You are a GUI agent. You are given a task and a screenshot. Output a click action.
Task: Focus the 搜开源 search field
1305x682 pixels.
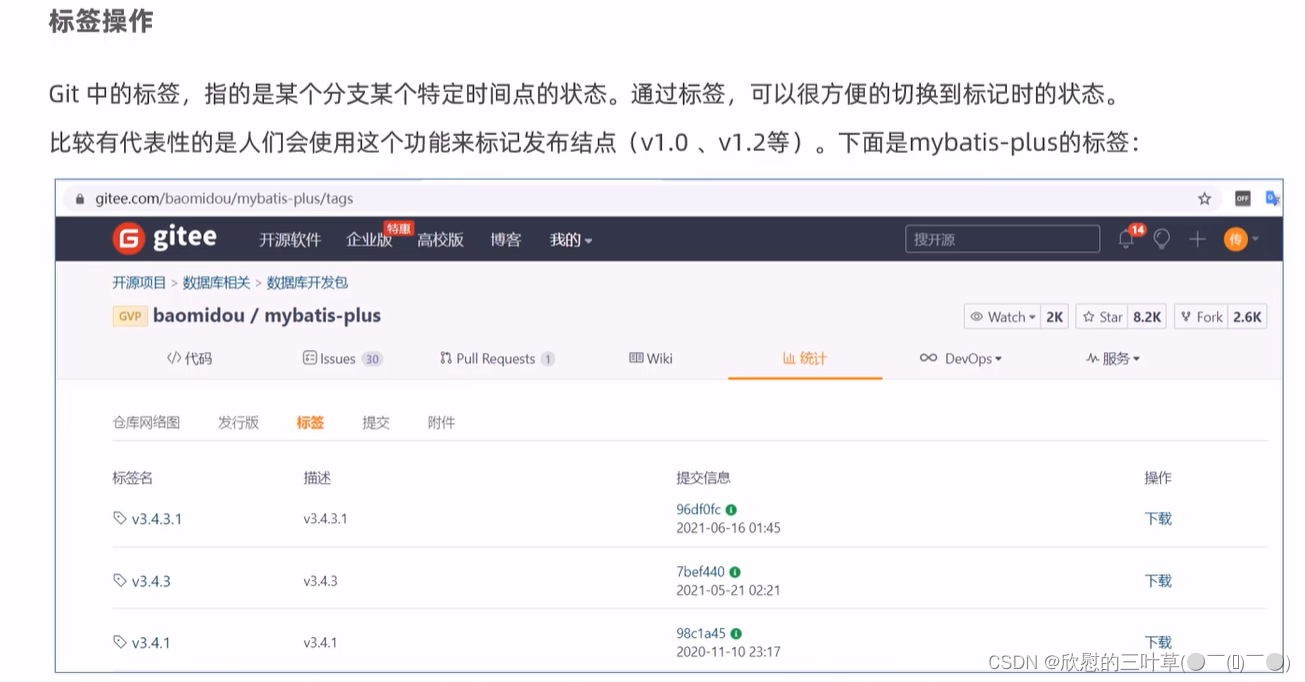click(x=1002, y=240)
